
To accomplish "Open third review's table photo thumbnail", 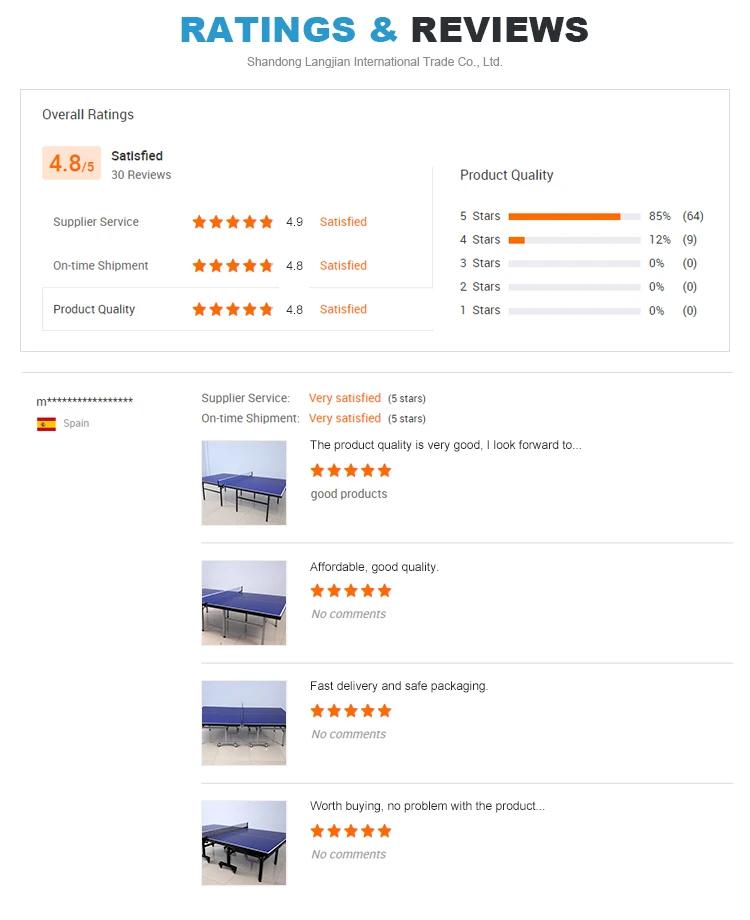I will (x=244, y=723).
